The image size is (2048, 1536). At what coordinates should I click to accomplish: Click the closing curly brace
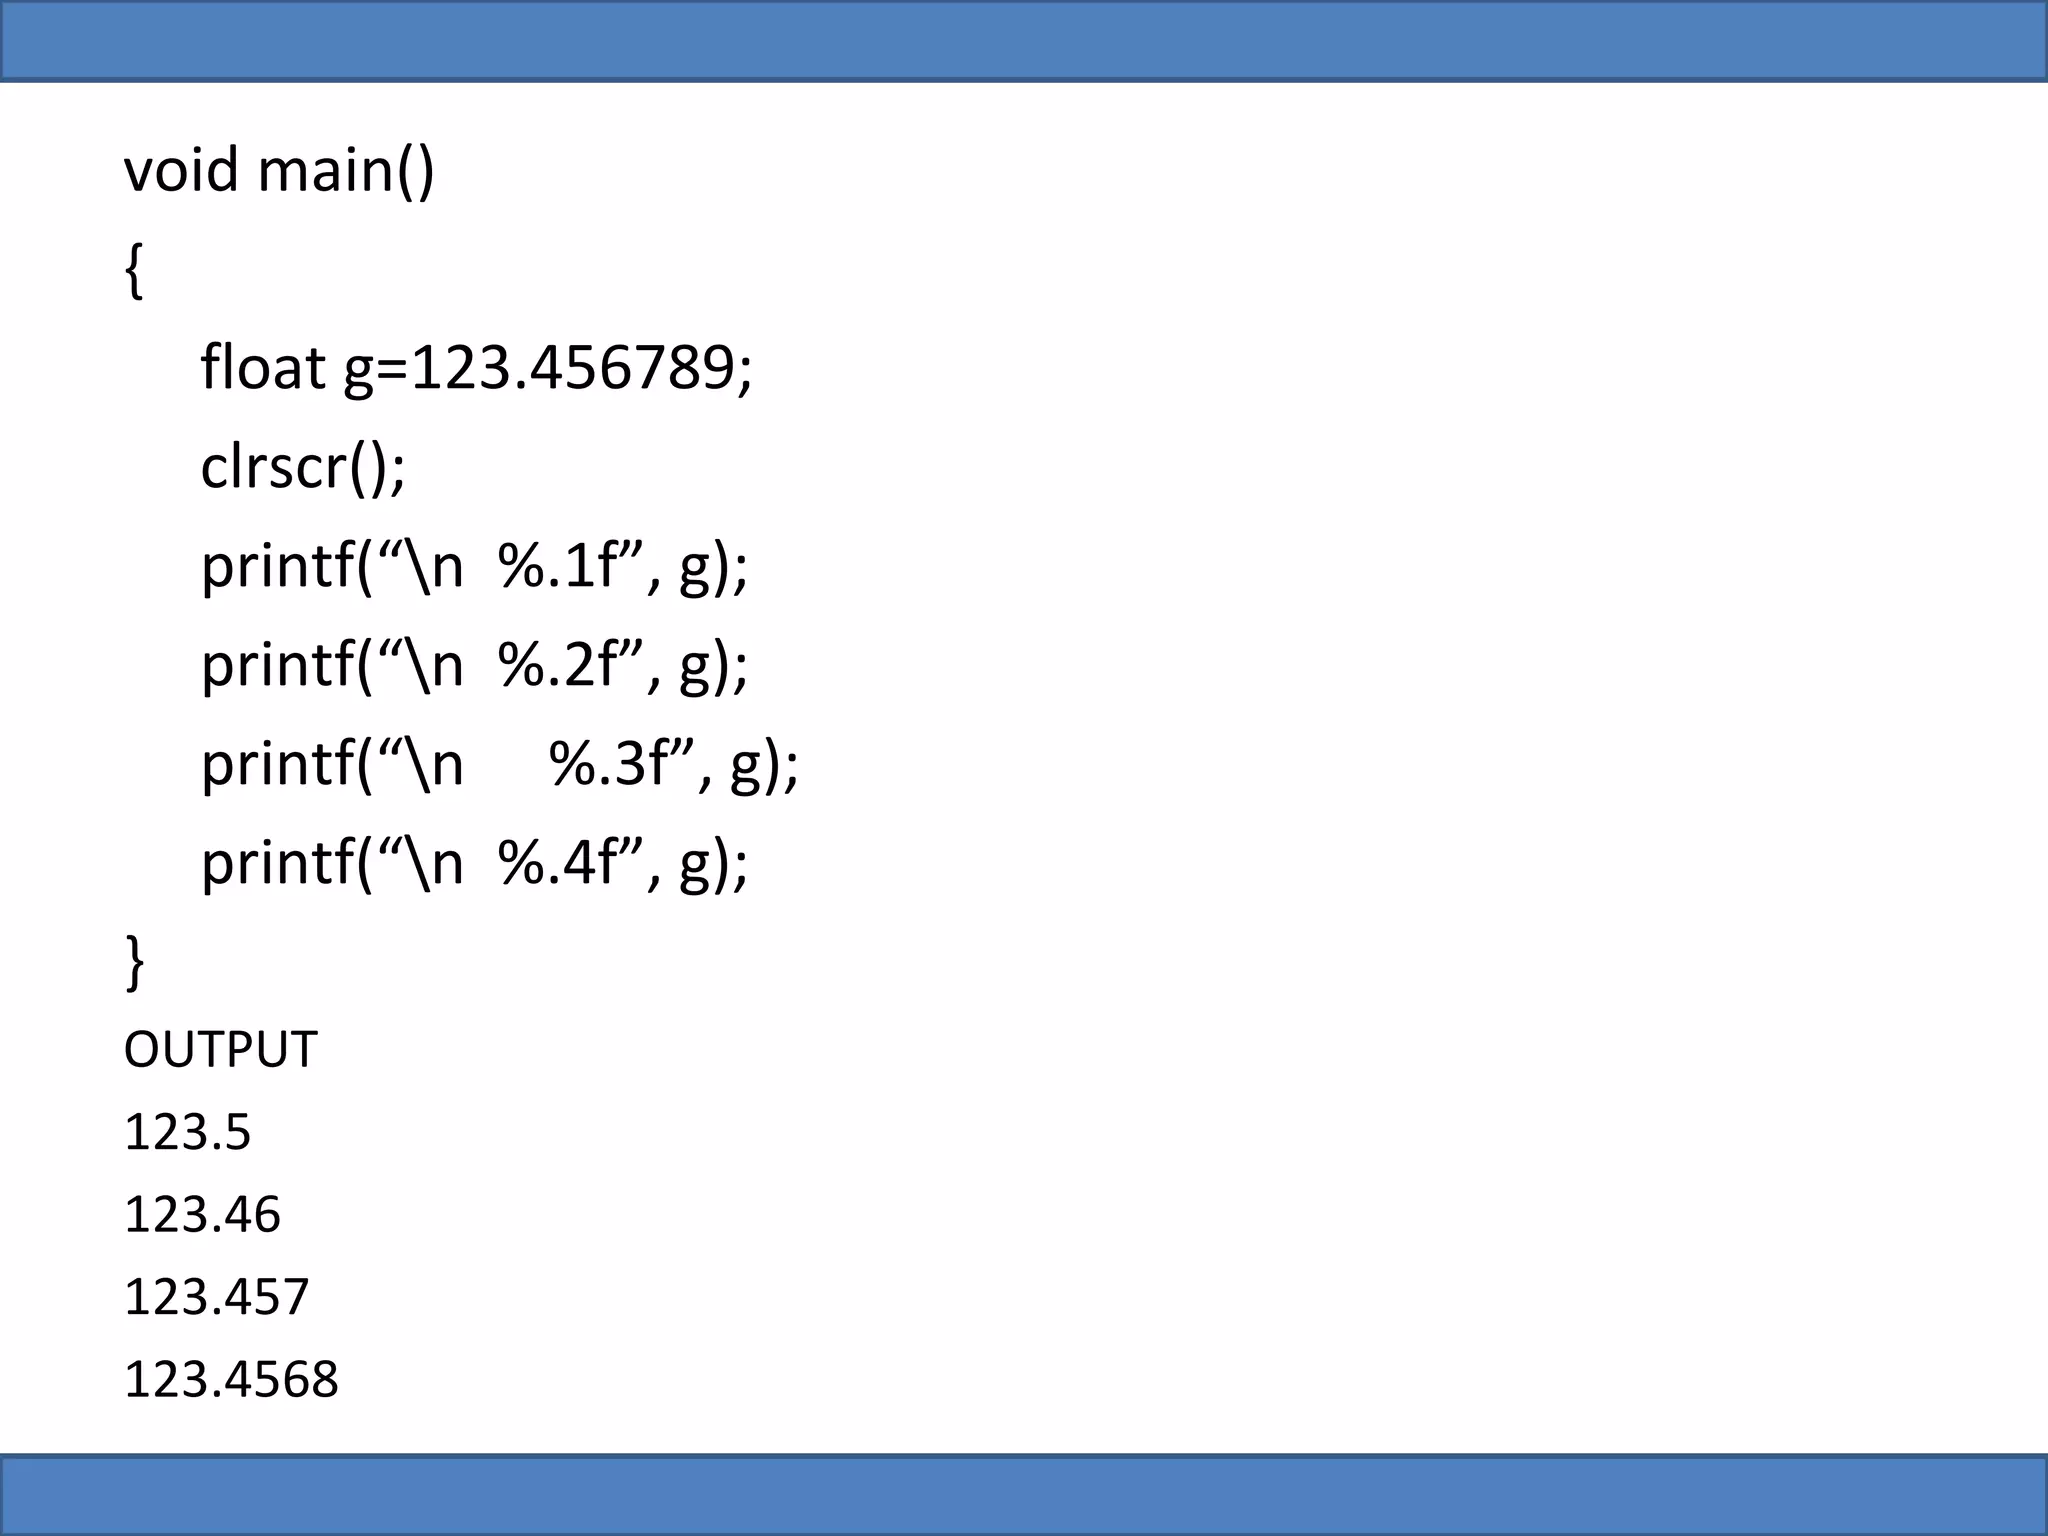tap(134, 961)
